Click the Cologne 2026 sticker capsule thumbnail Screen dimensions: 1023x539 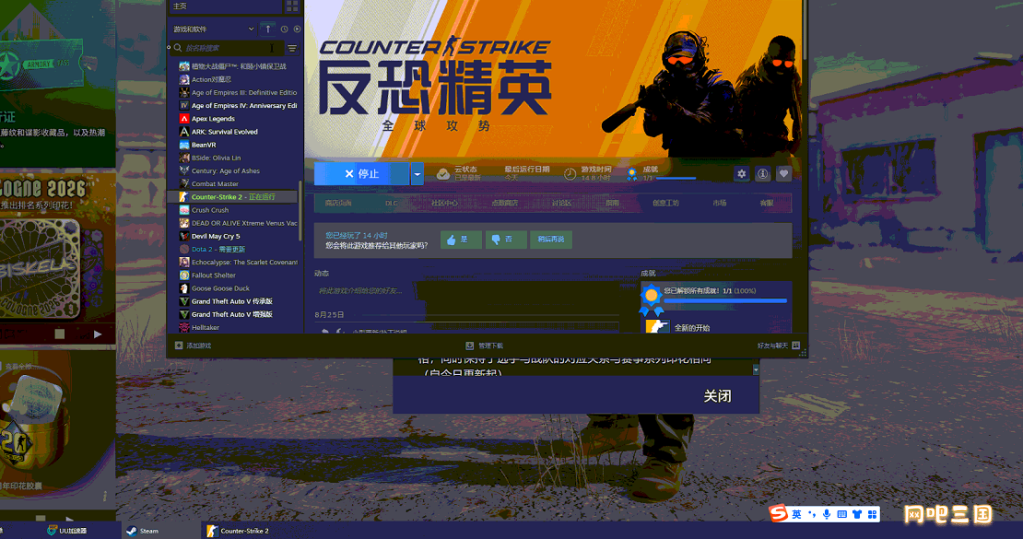40,268
